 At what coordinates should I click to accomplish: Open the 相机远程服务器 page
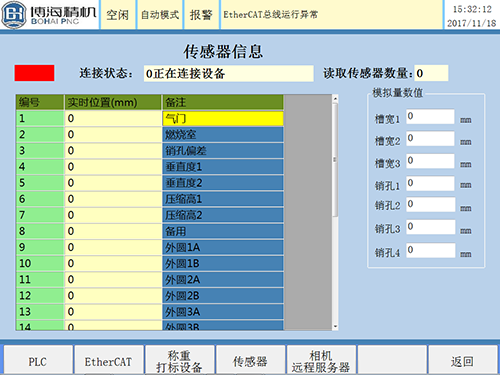click(x=321, y=361)
